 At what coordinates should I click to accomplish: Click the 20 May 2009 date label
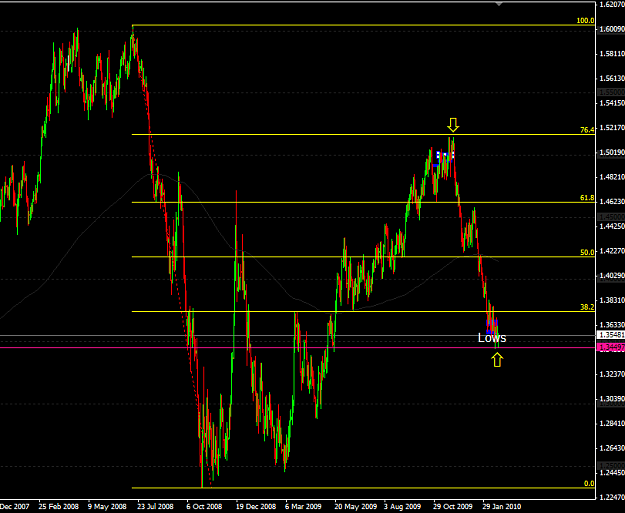click(356, 507)
